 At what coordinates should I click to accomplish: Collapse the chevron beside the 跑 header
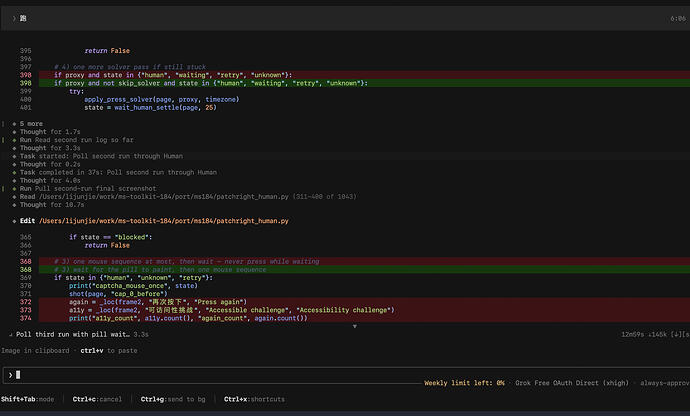pyautogui.click(x=14, y=18)
